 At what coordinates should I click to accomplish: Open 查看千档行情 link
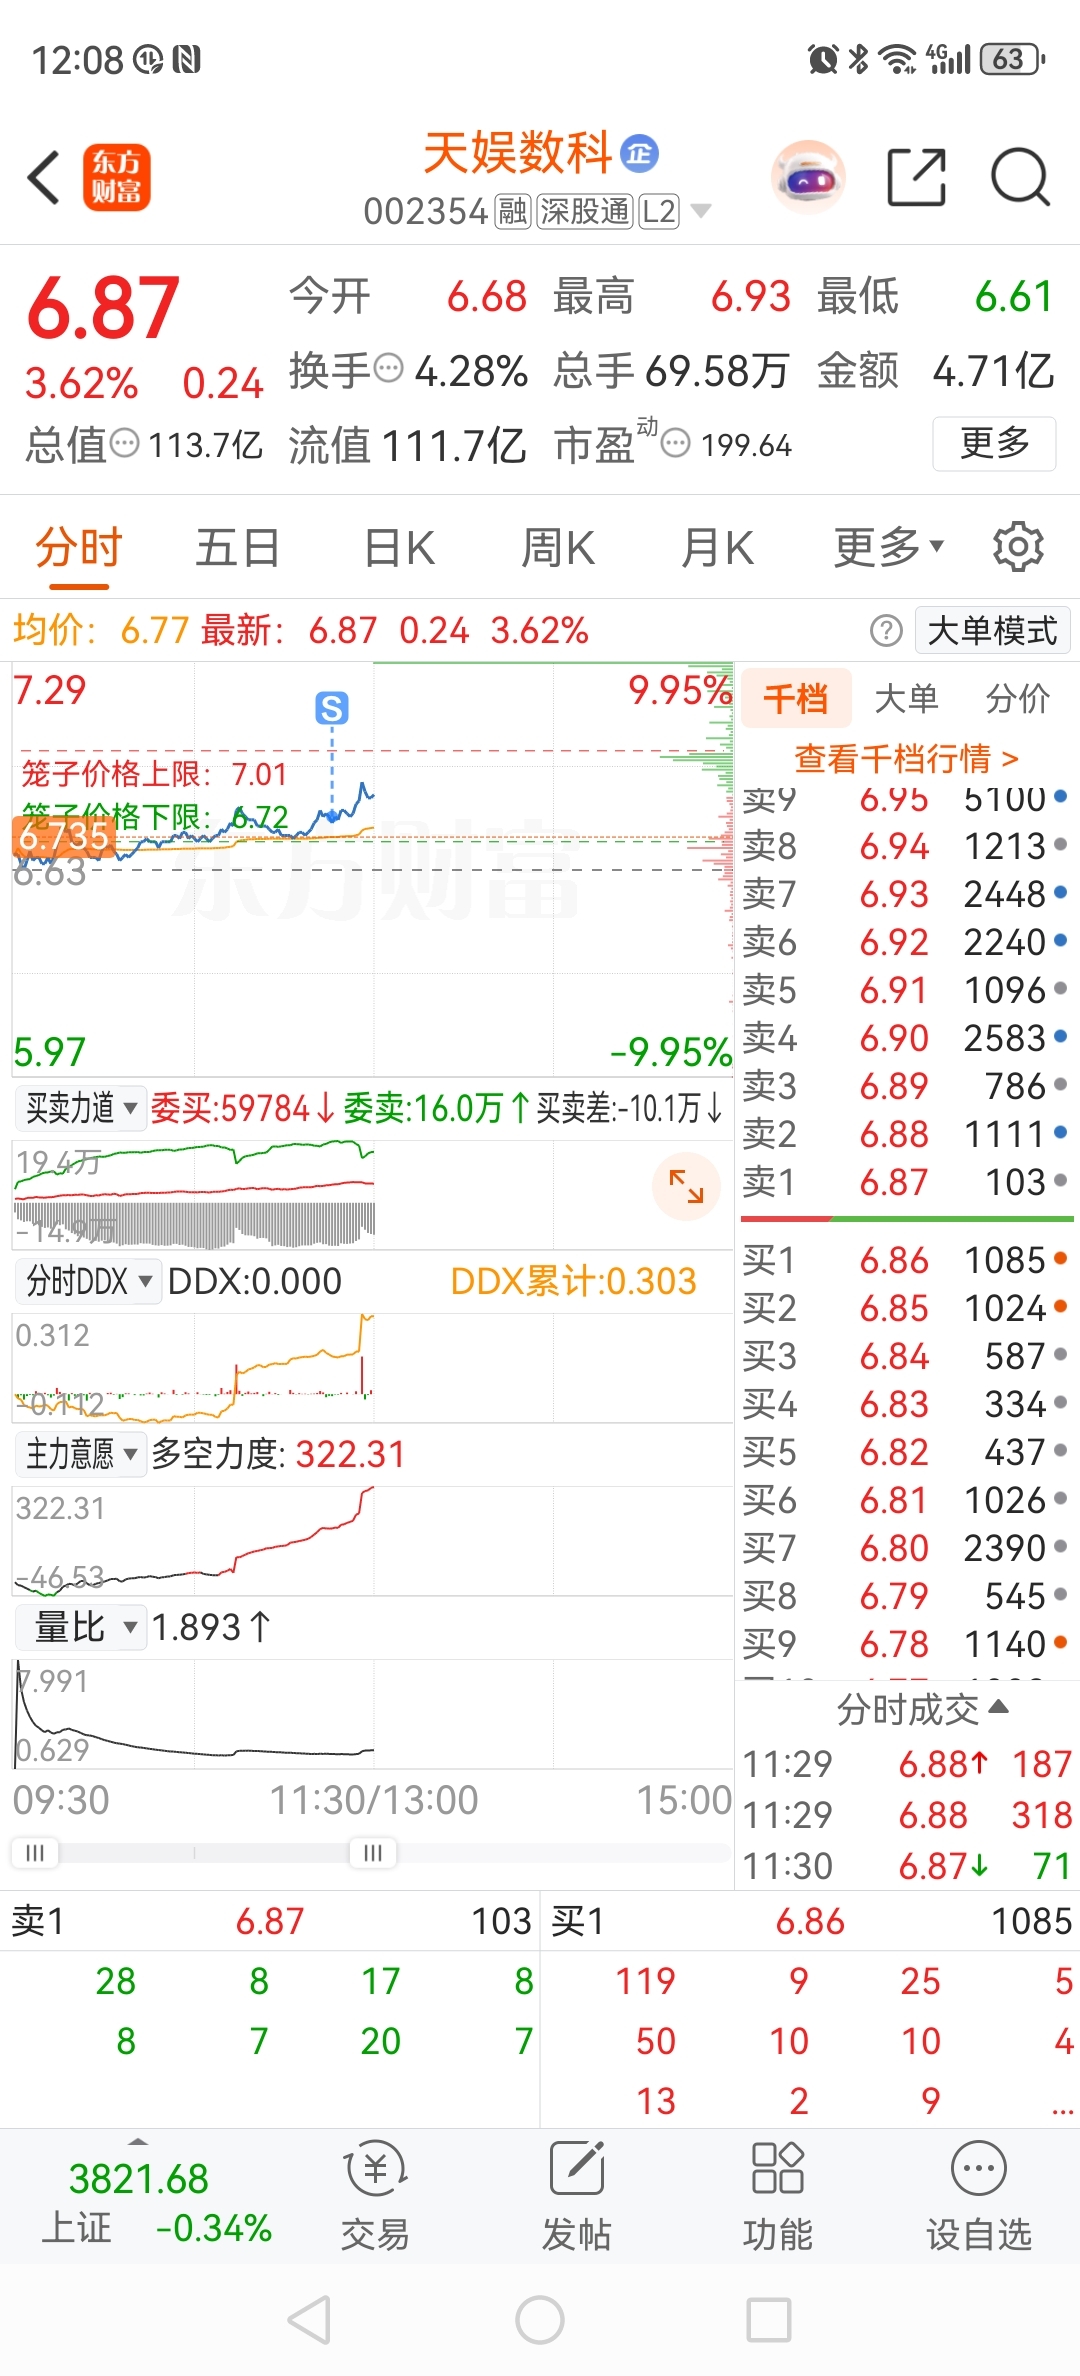click(907, 758)
